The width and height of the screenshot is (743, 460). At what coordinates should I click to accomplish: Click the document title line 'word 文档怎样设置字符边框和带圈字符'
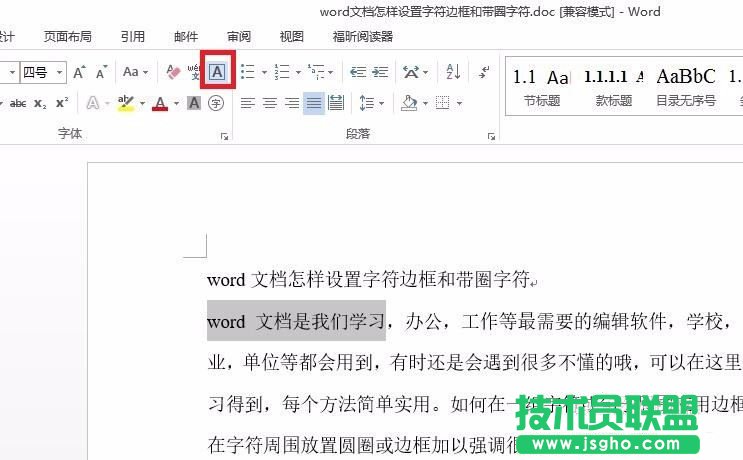point(368,280)
